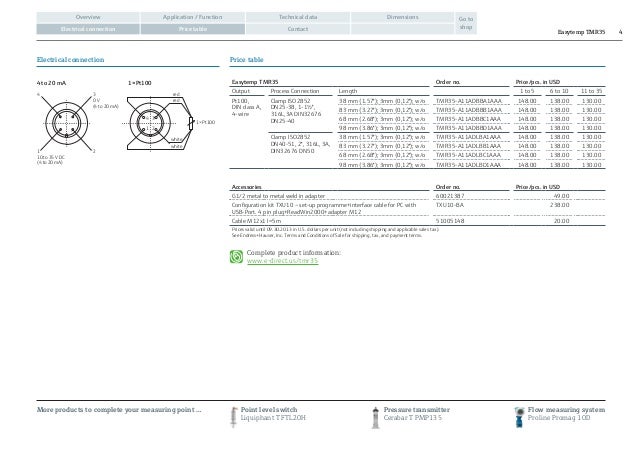This screenshot has height=452, width=638.
Task: Select order number TMR35-A11ADBBB1AAA
Action: (x=468, y=110)
